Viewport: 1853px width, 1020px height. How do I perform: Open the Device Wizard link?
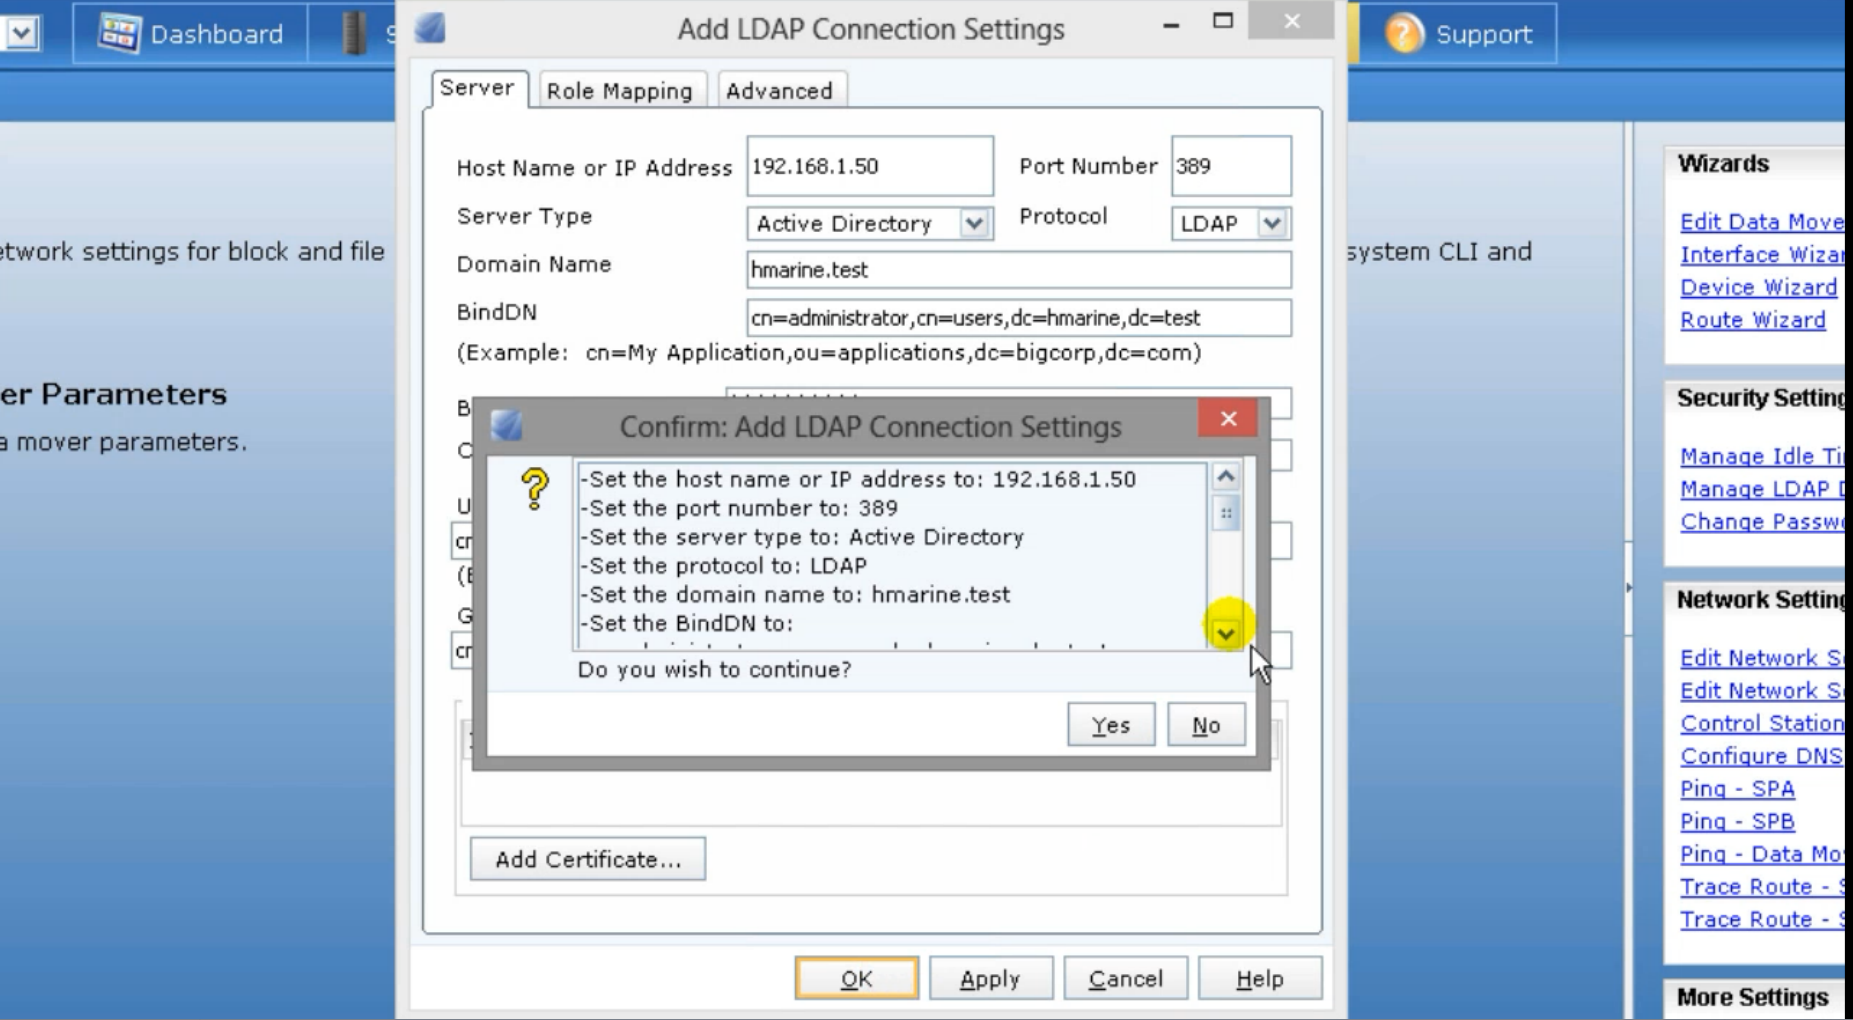tap(1758, 288)
